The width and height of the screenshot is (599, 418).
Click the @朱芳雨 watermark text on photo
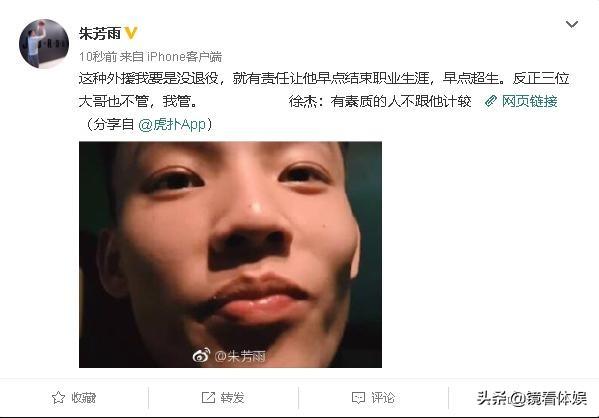[240, 356]
